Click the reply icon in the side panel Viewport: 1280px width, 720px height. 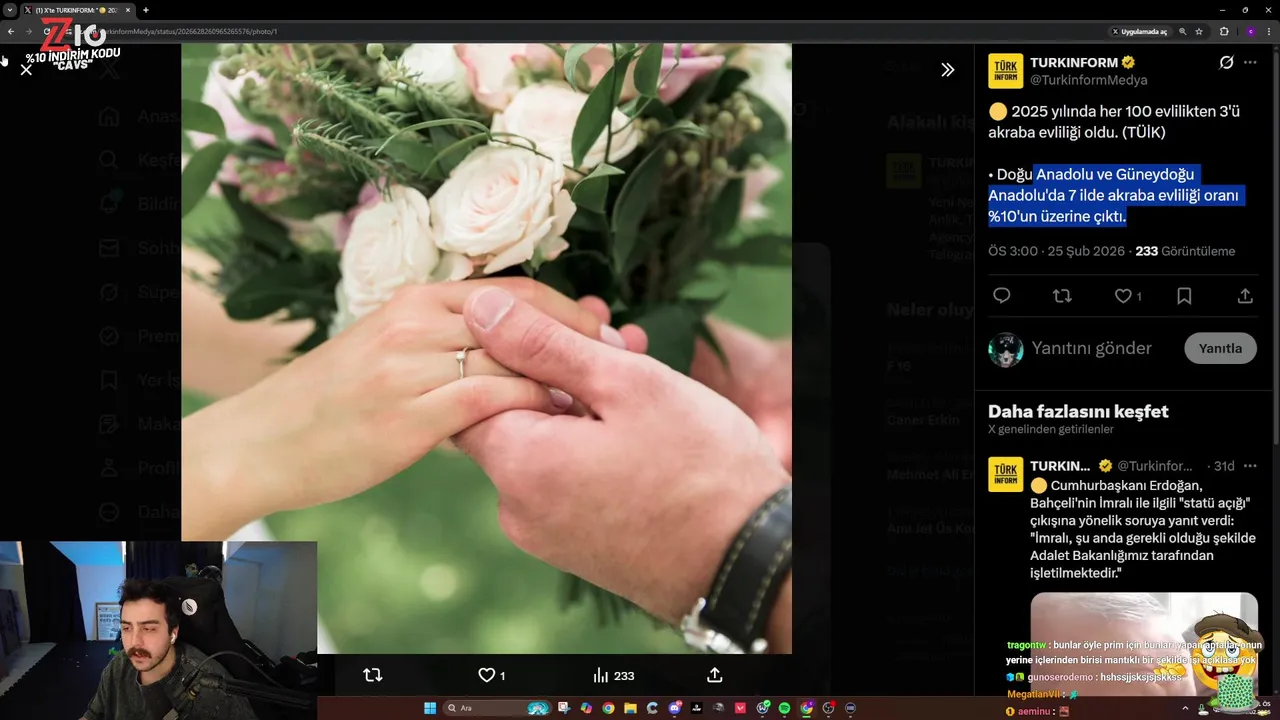click(1001, 296)
